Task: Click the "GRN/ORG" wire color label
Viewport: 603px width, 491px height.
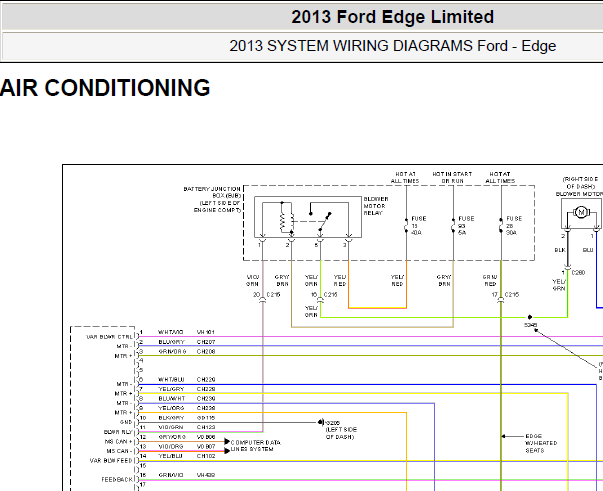Action: pyautogui.click(x=172, y=351)
